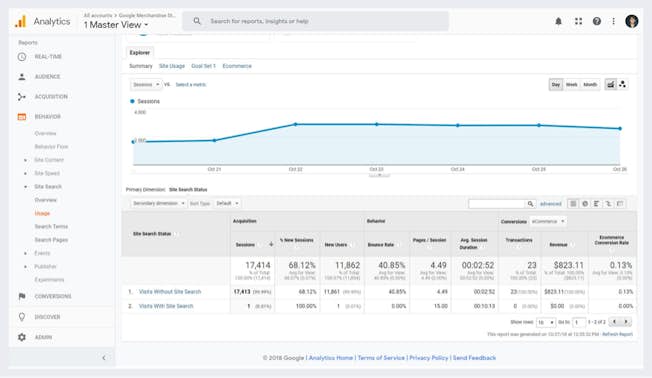Screen dimensions: 652x378
Task: Open the user account avatar
Action: [x=632, y=21]
